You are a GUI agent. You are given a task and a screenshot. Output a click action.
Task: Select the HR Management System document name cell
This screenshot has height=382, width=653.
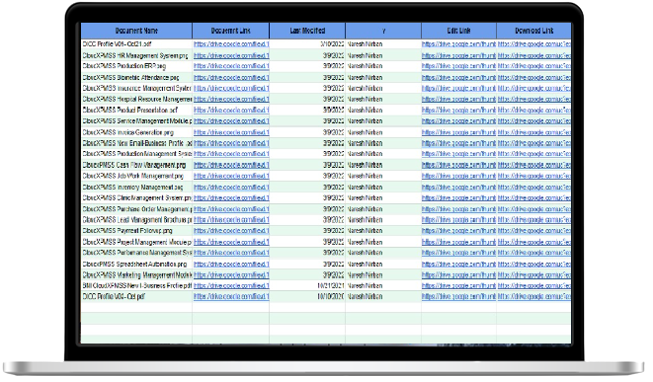pyautogui.click(x=137, y=55)
